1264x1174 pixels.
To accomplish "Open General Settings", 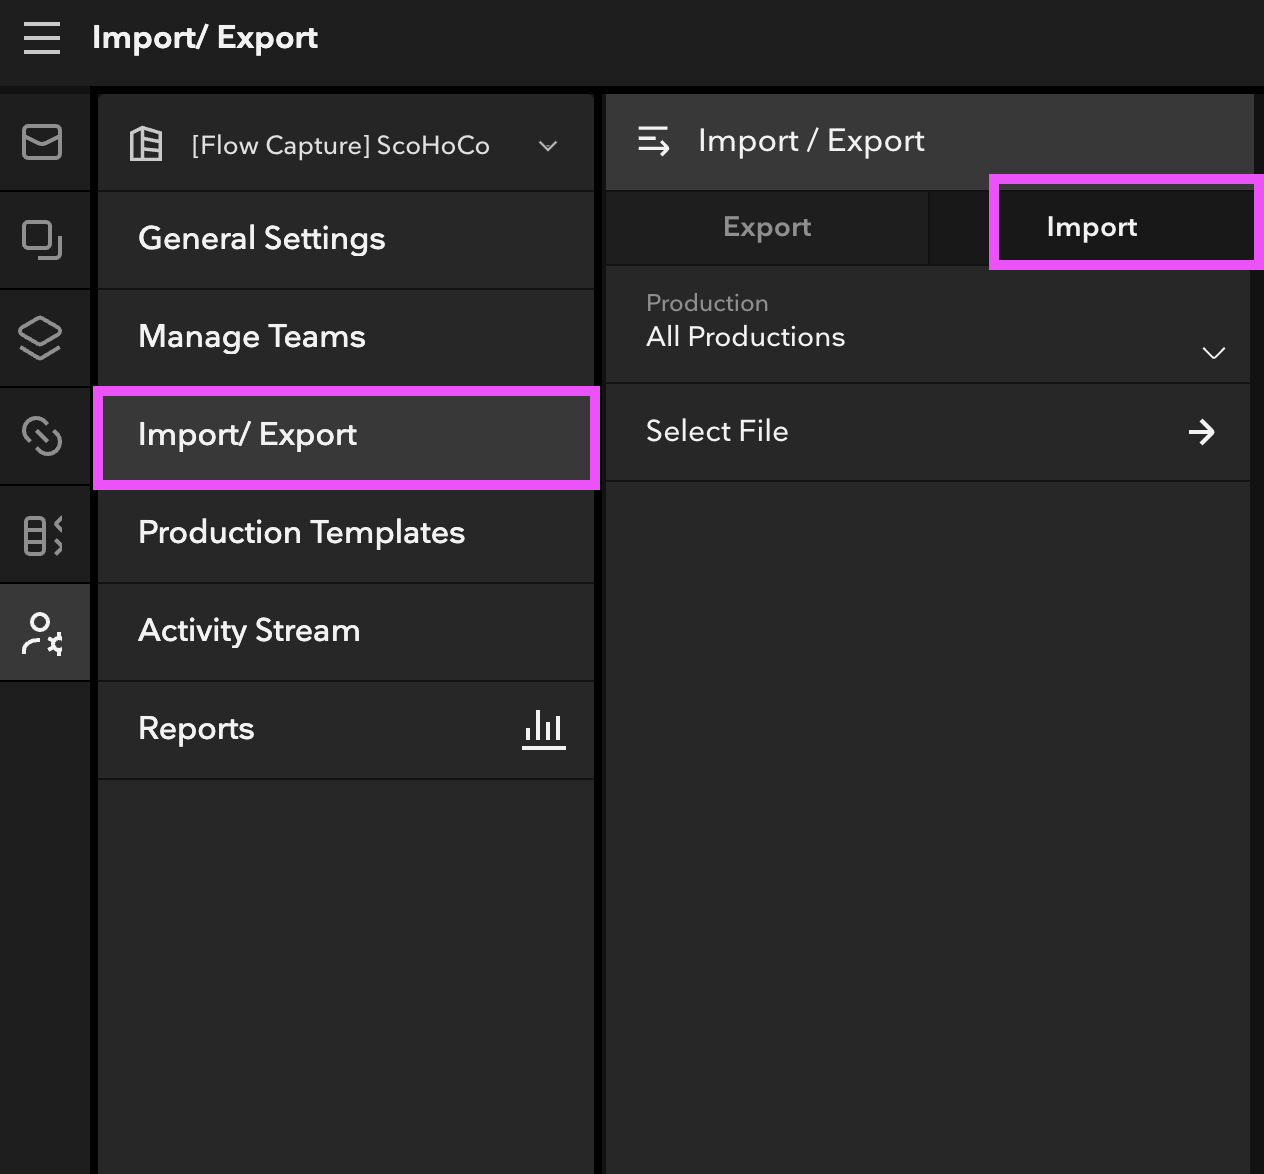I will [x=262, y=239].
